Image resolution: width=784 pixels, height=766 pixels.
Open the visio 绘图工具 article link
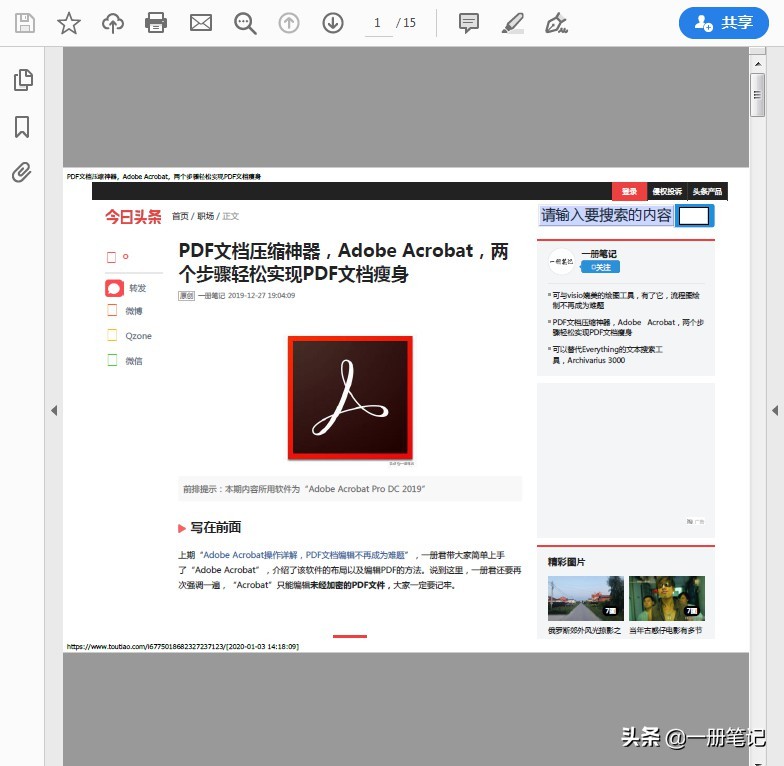tap(626, 300)
